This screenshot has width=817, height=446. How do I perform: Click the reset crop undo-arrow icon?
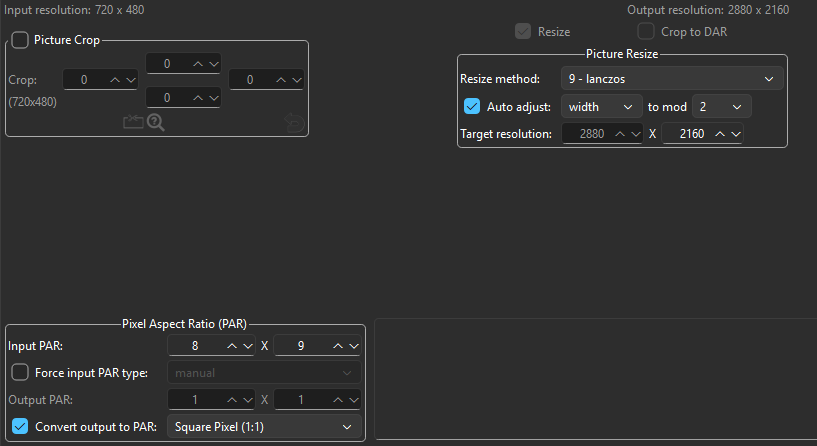[294, 122]
